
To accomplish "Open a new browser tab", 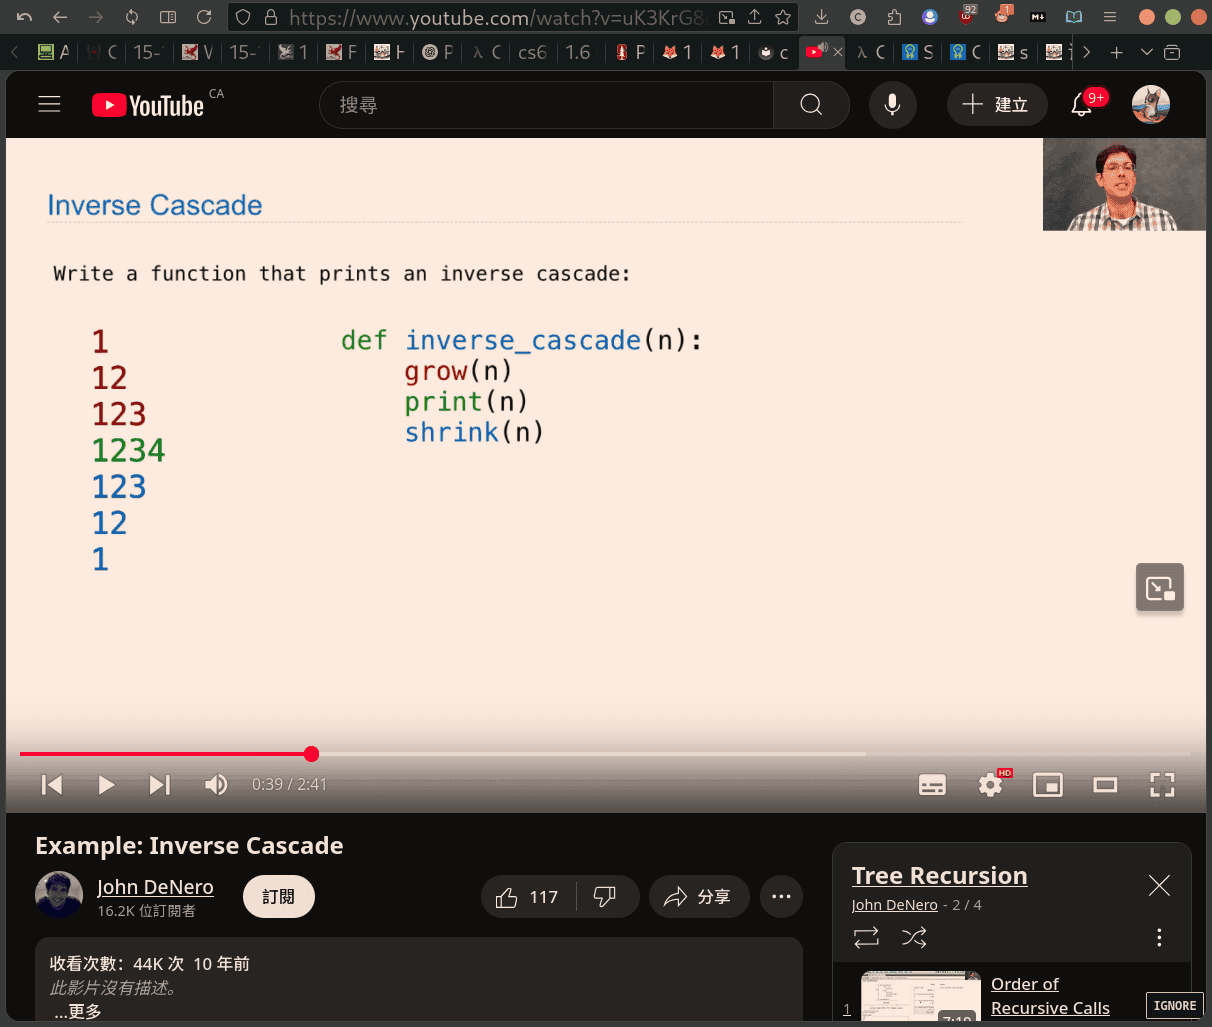I will pyautogui.click(x=1116, y=52).
